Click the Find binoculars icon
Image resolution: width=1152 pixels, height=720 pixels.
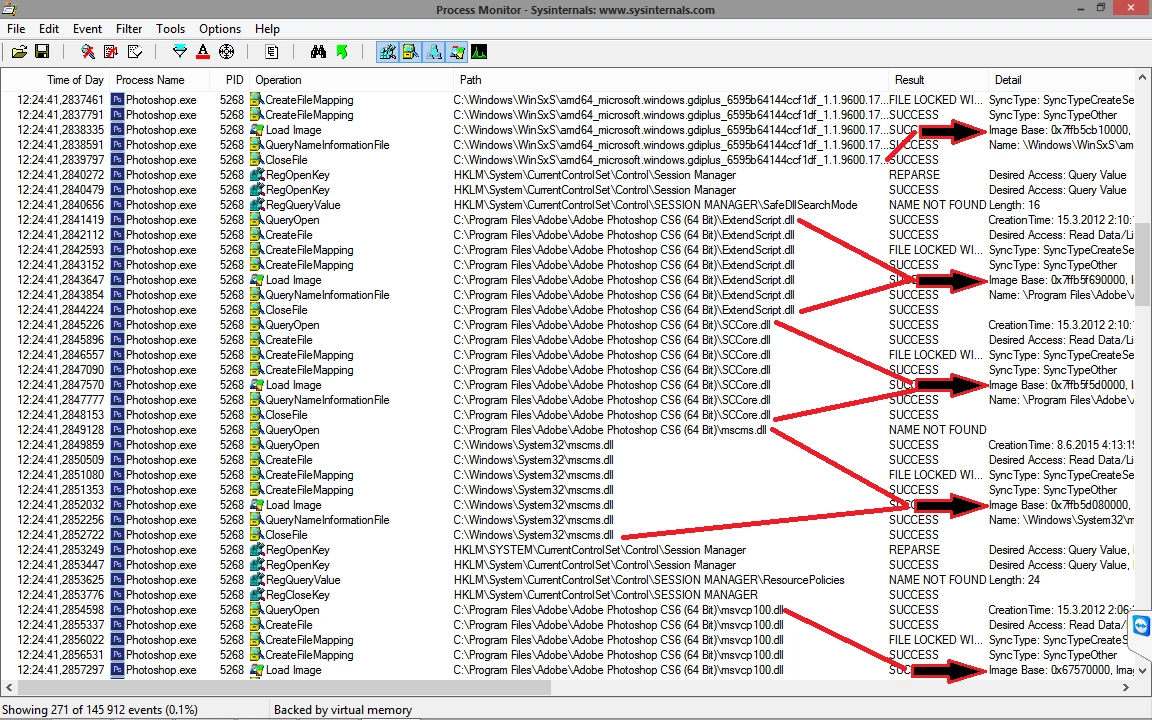[x=318, y=51]
